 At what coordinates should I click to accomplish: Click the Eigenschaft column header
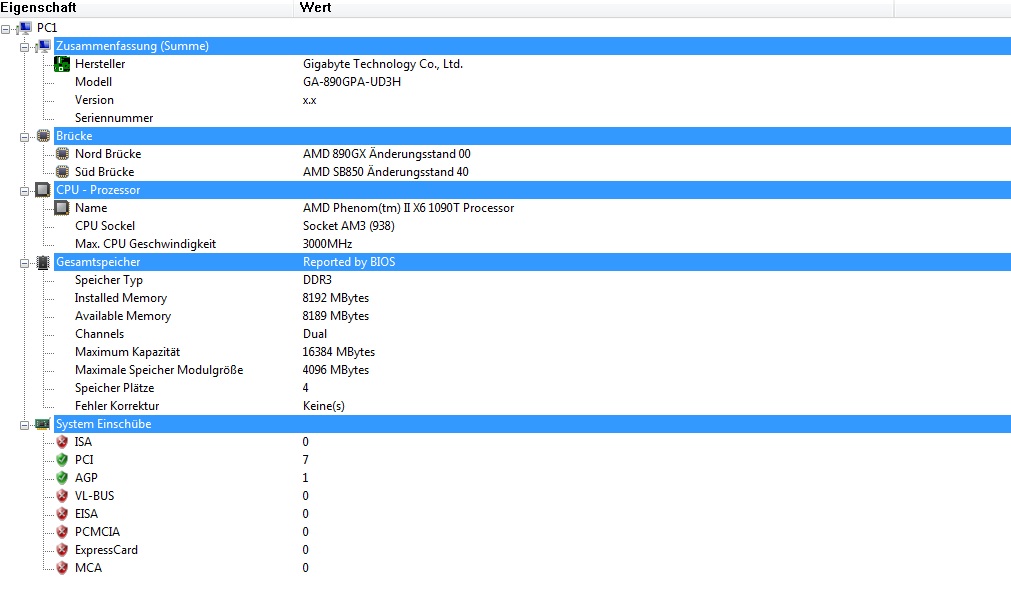[x=146, y=8]
